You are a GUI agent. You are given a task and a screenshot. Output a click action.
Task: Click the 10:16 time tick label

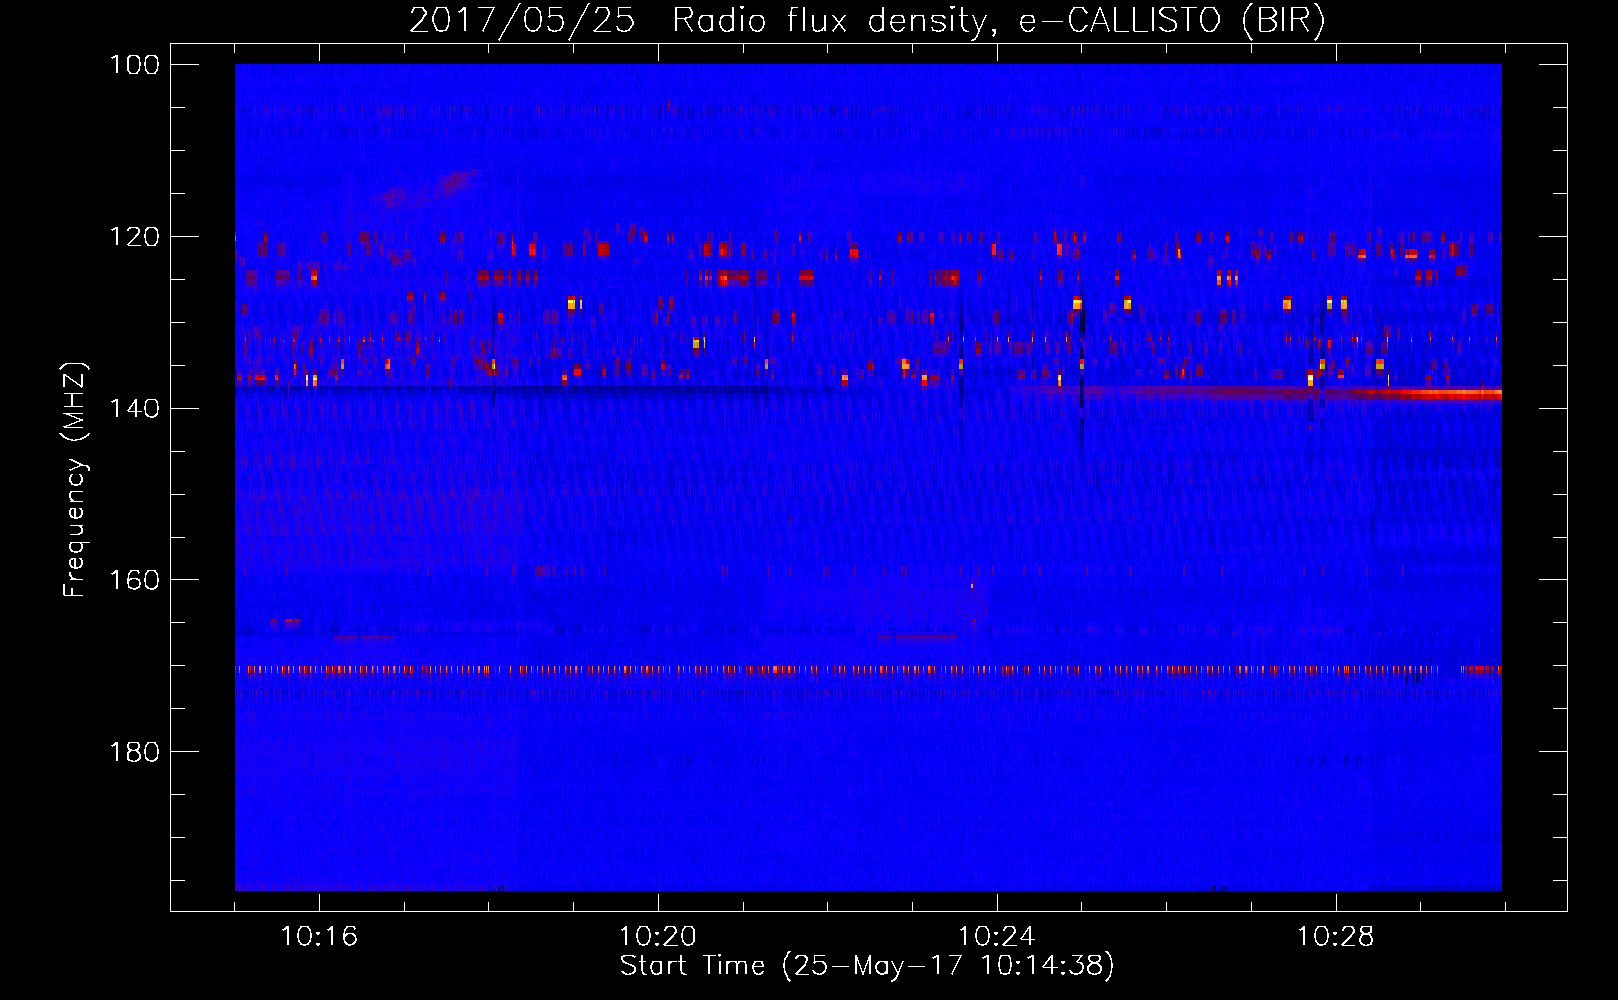pos(319,937)
